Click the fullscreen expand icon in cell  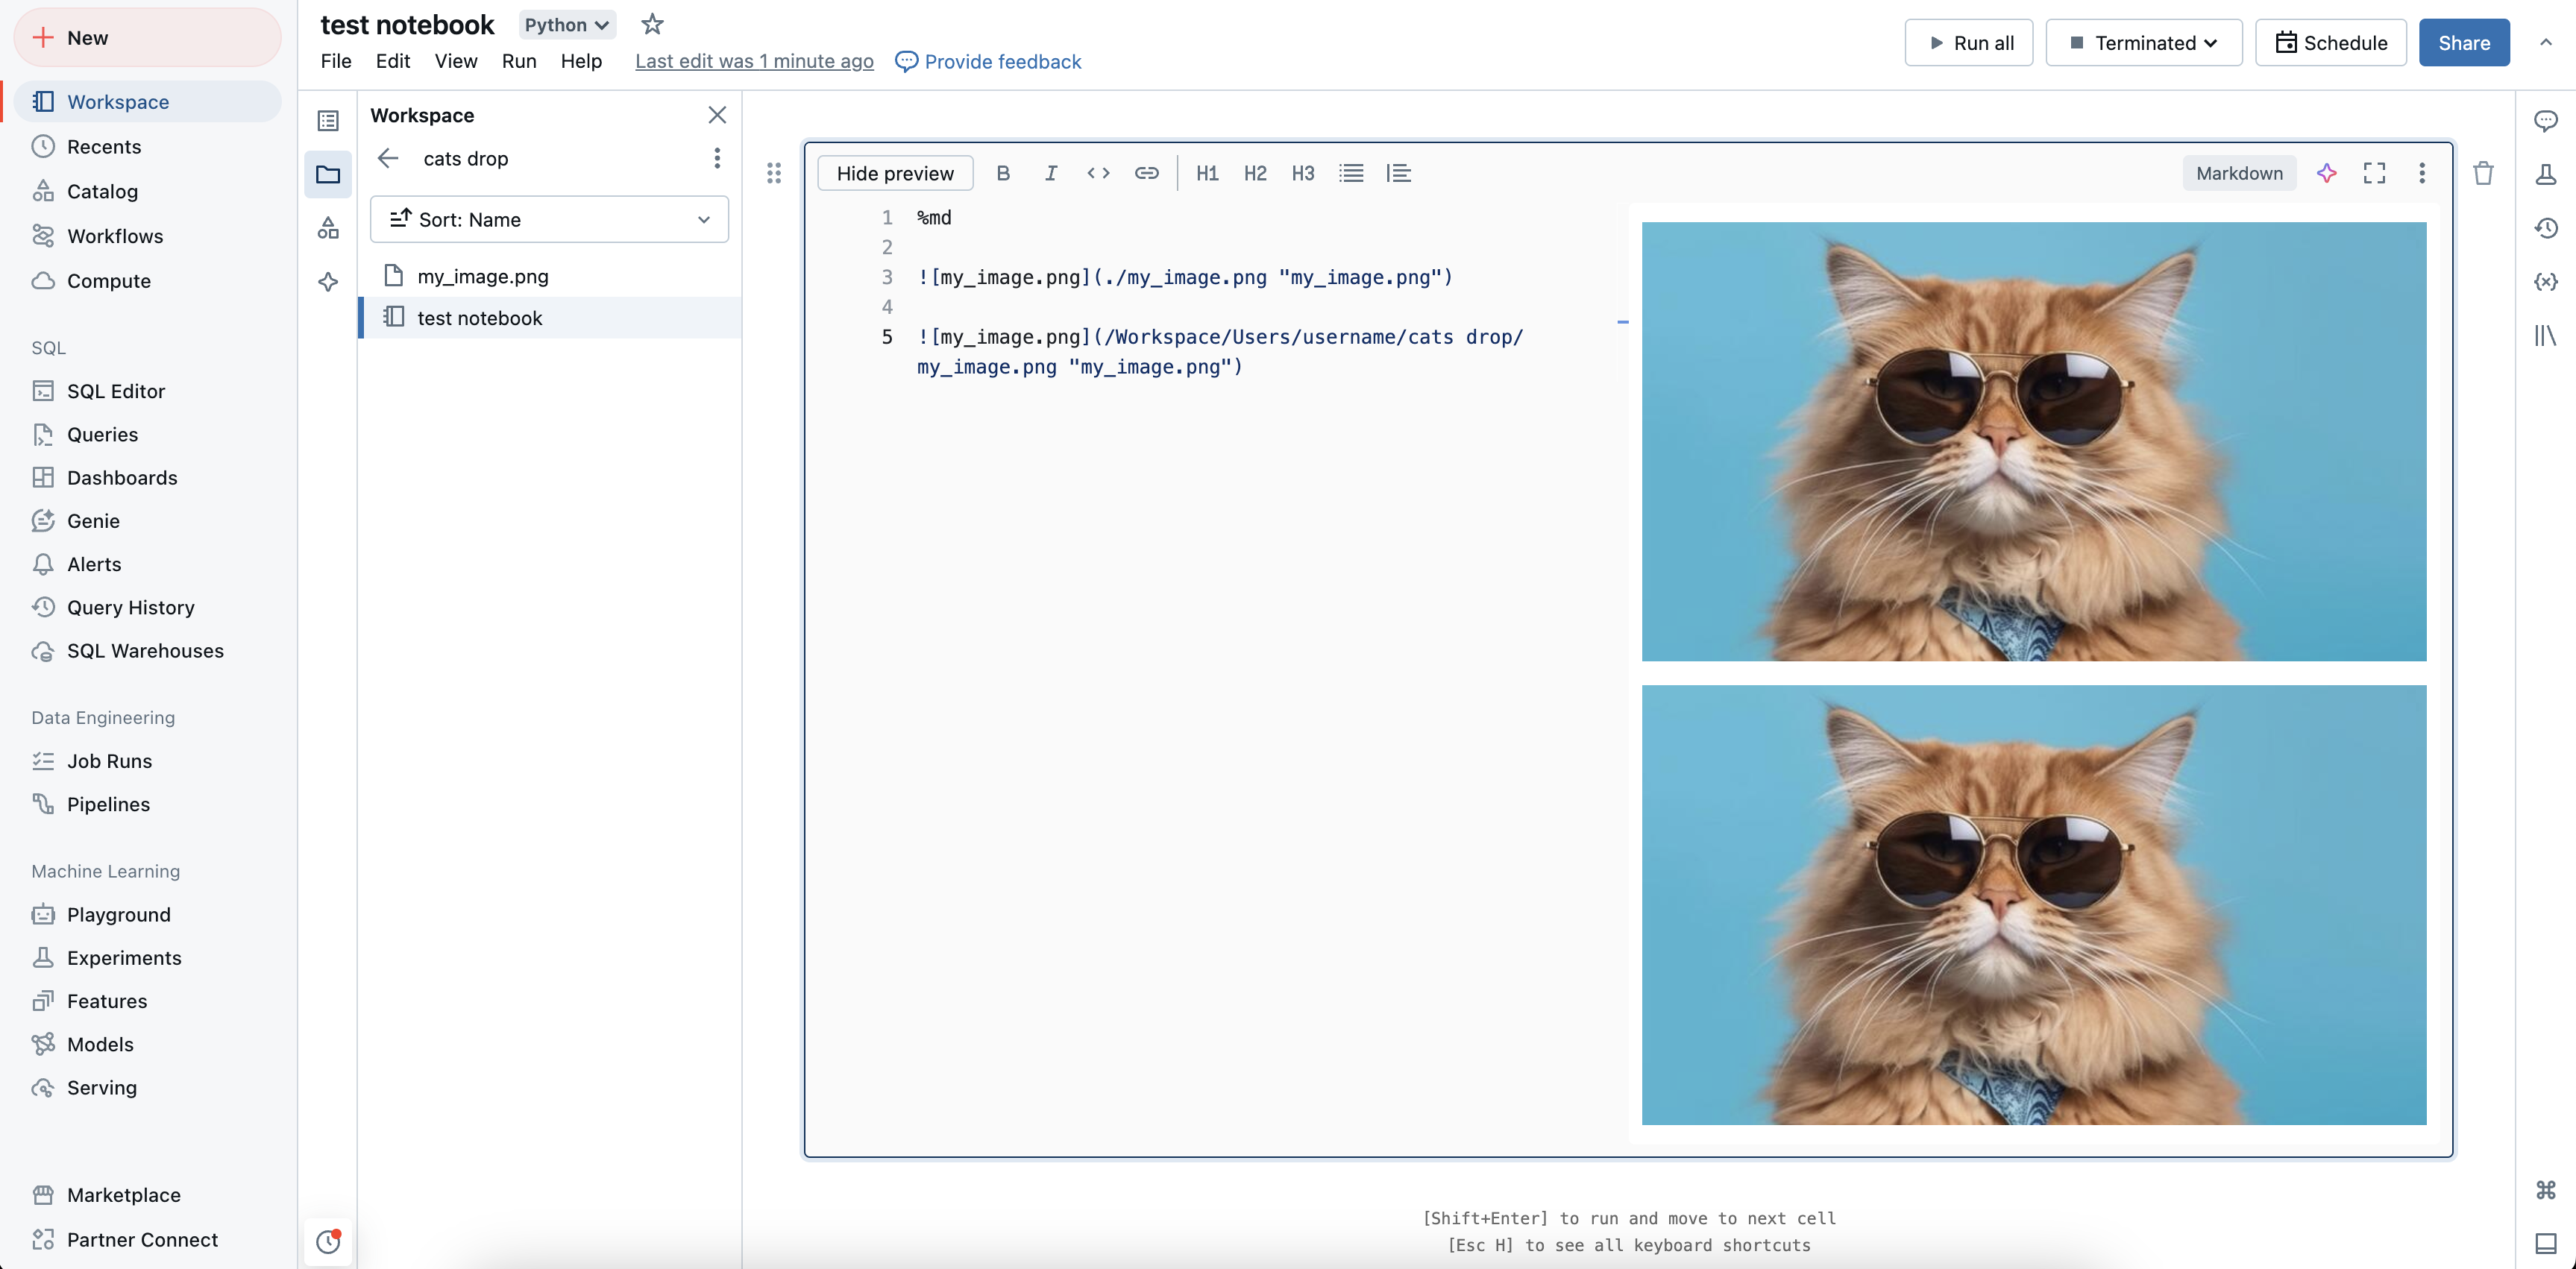pyautogui.click(x=2375, y=172)
